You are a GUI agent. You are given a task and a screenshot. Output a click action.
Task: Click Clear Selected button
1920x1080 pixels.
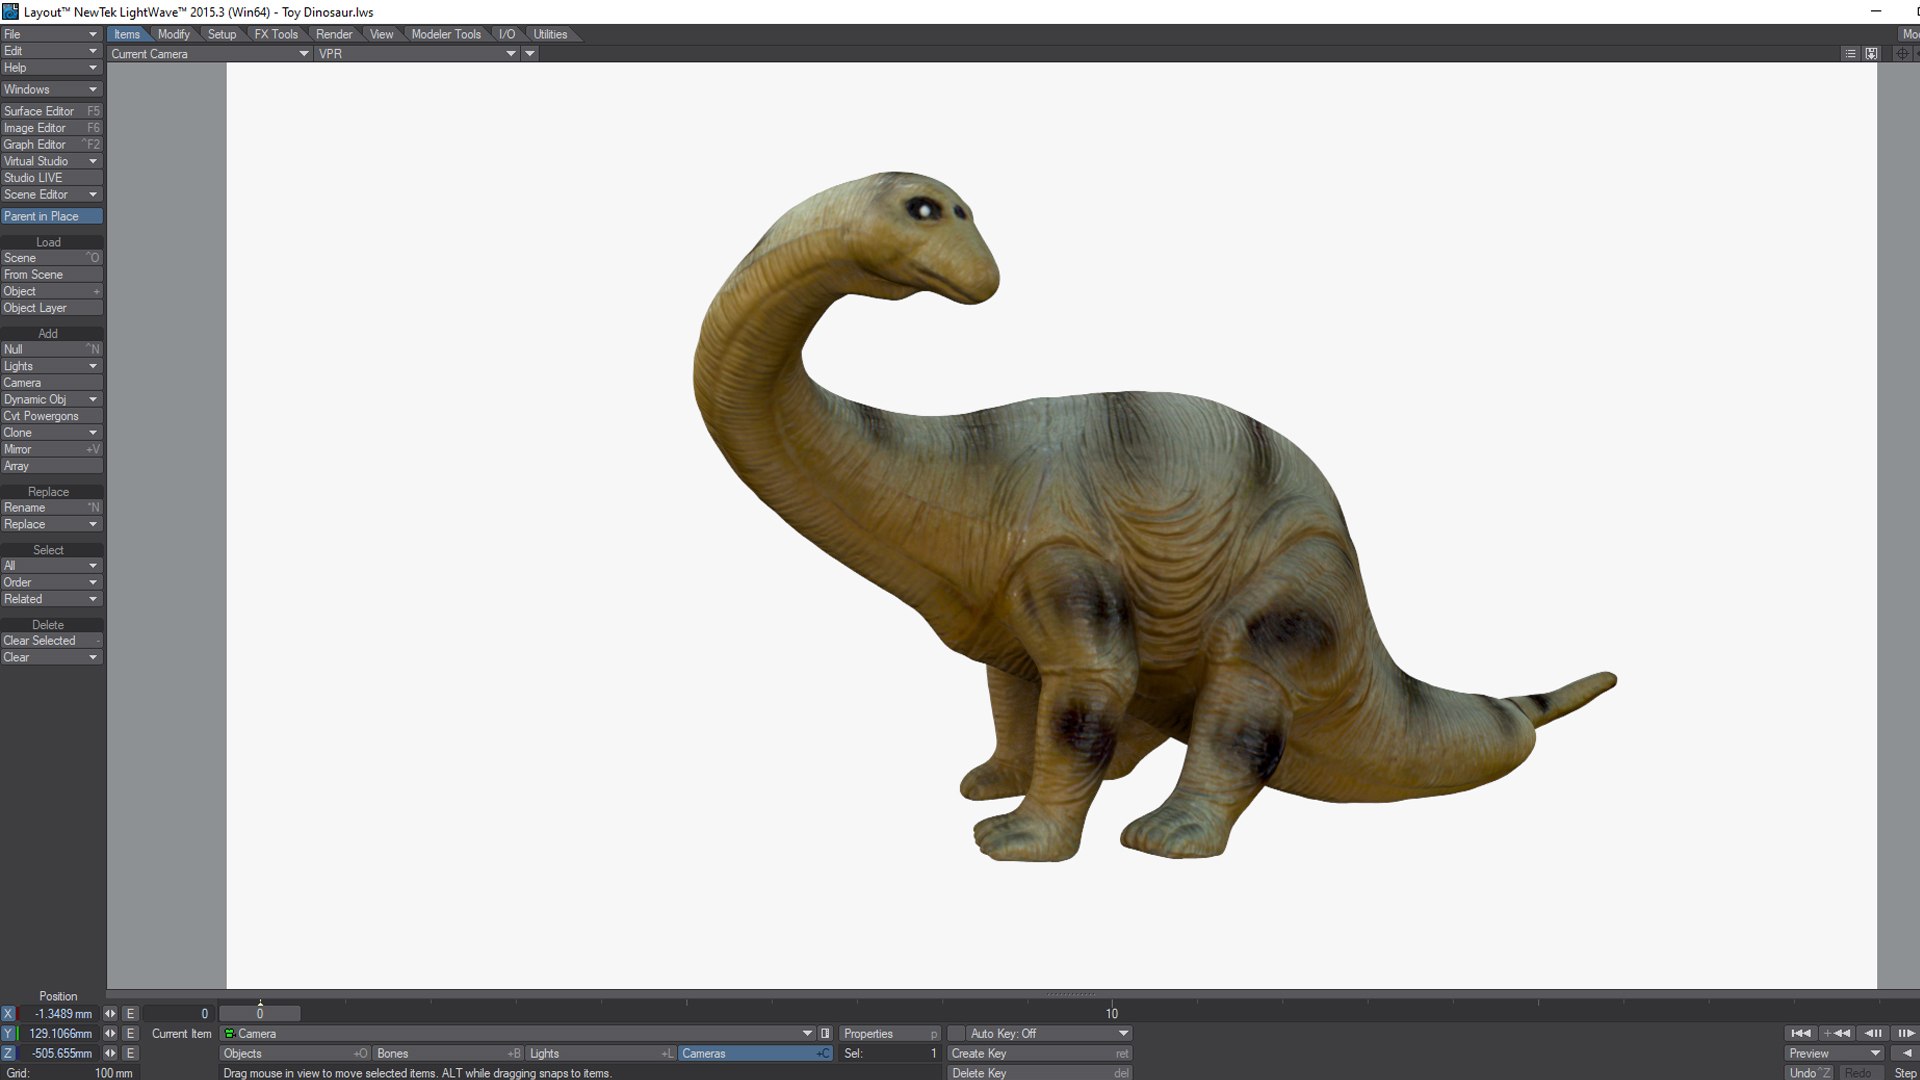click(x=51, y=641)
